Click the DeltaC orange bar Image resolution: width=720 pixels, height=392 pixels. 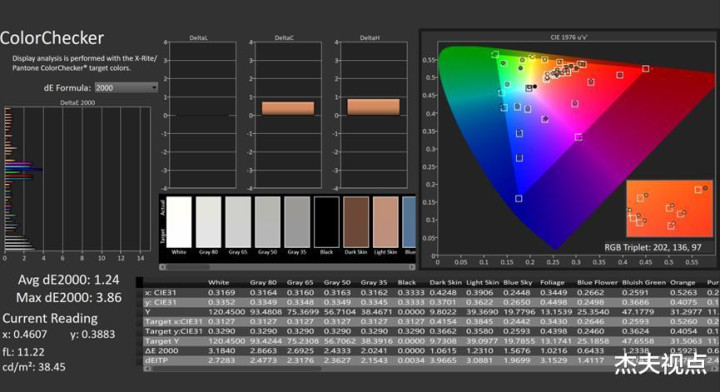288,108
